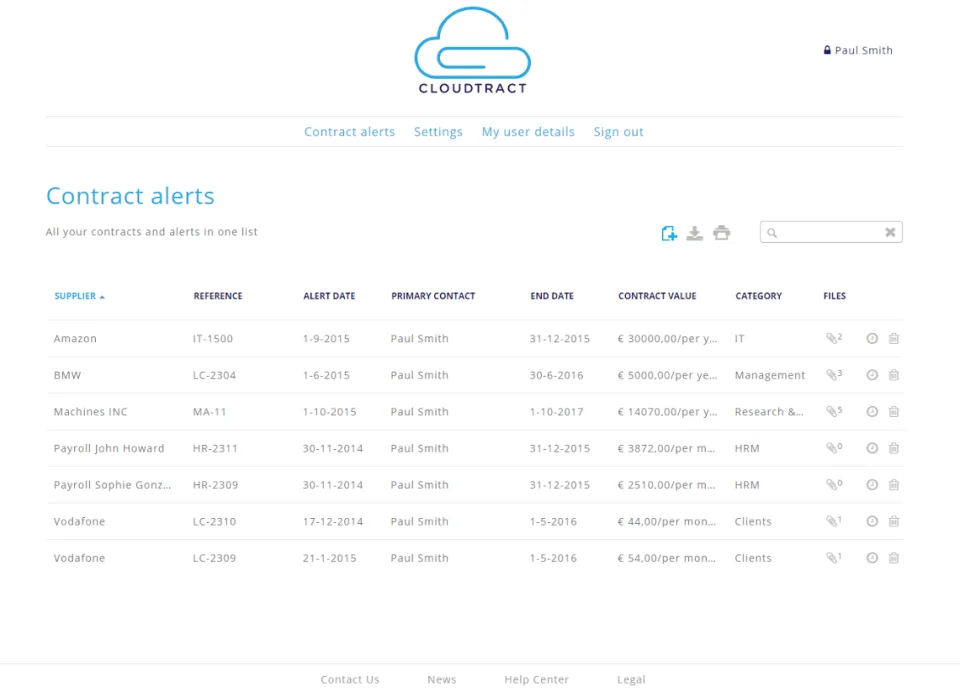Open alert clock for Vodafone LC-2309
This screenshot has width=960, height=692.
tap(872, 558)
